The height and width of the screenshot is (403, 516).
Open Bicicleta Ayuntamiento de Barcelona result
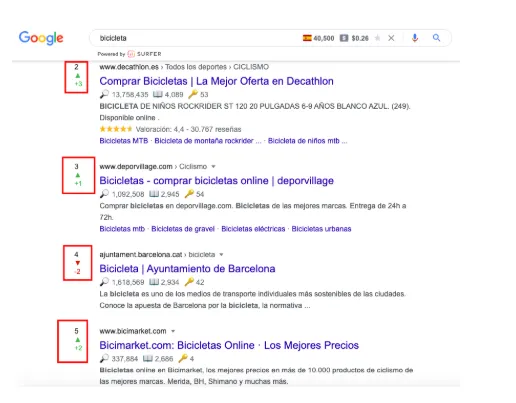[x=187, y=269]
